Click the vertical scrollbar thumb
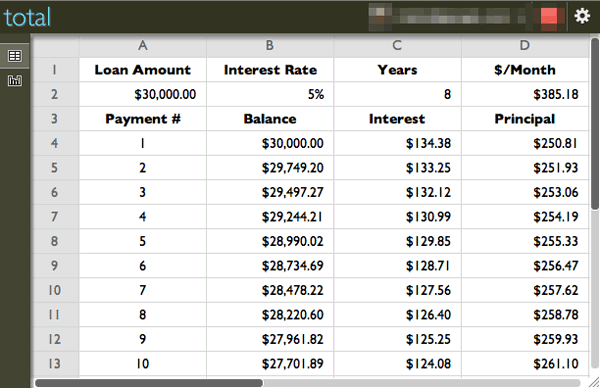This screenshot has height=388, width=600. pyautogui.click(x=595, y=124)
